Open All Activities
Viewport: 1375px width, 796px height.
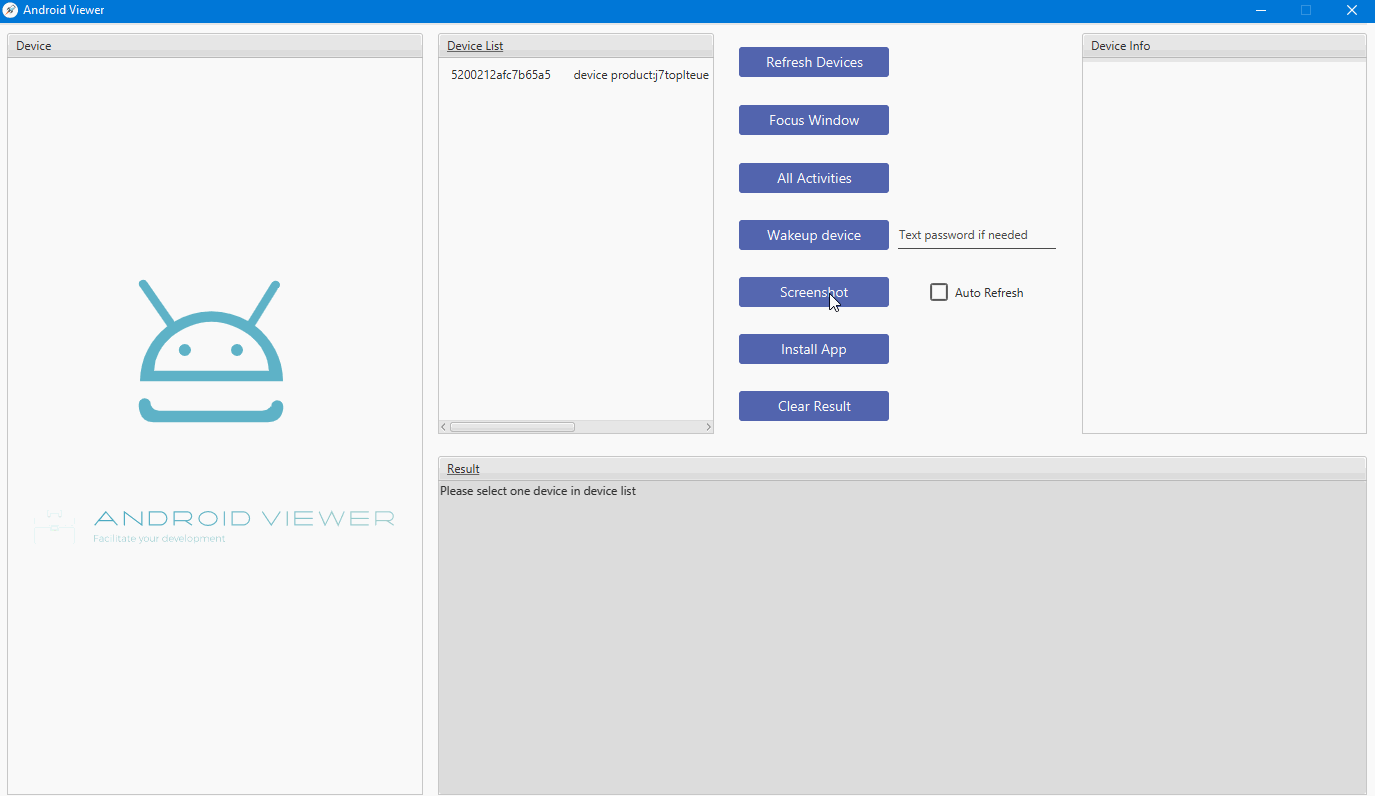pos(813,178)
